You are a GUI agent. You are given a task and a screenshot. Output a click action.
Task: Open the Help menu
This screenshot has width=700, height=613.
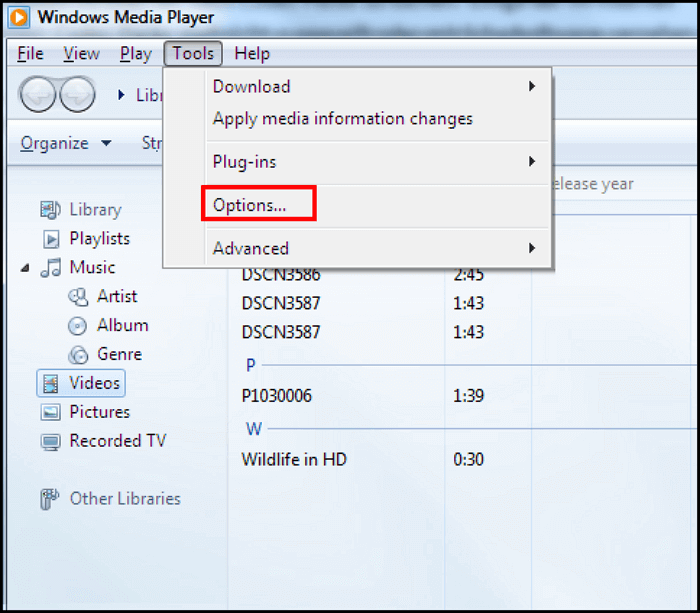[x=252, y=54]
